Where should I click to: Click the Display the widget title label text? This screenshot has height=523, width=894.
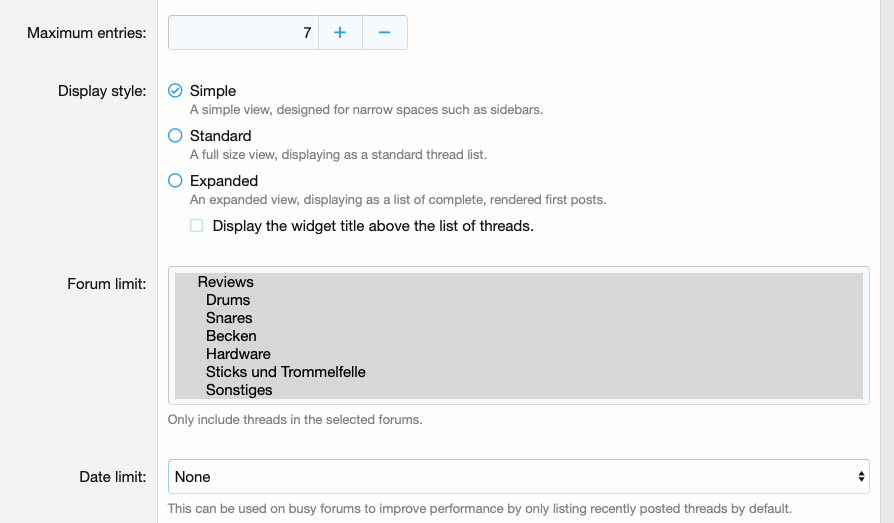373,226
